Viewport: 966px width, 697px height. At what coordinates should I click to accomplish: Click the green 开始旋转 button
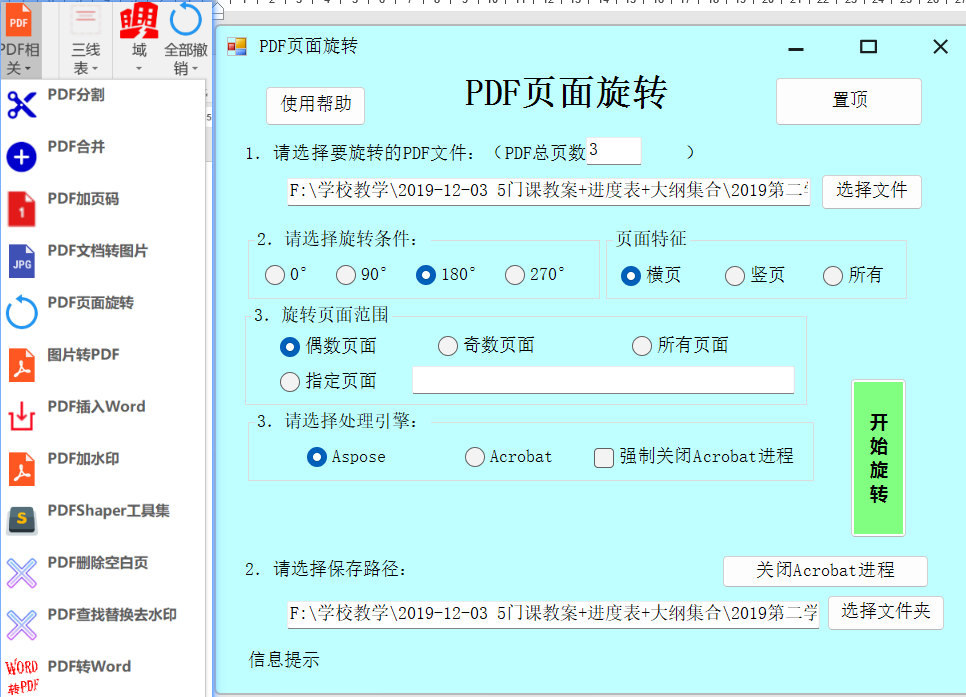pos(879,458)
